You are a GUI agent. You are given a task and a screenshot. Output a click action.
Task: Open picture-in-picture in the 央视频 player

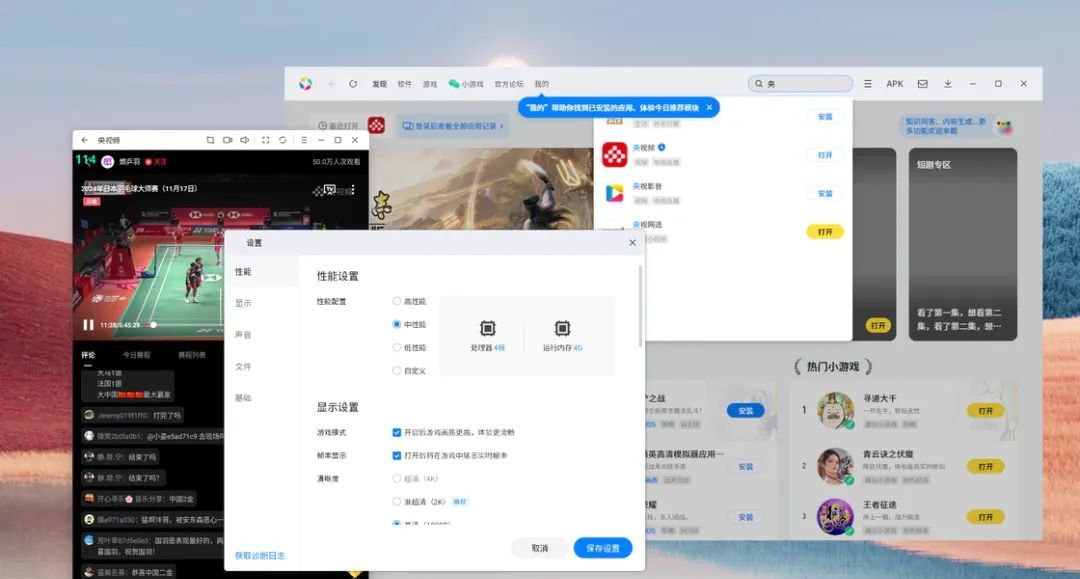[x=228, y=138]
